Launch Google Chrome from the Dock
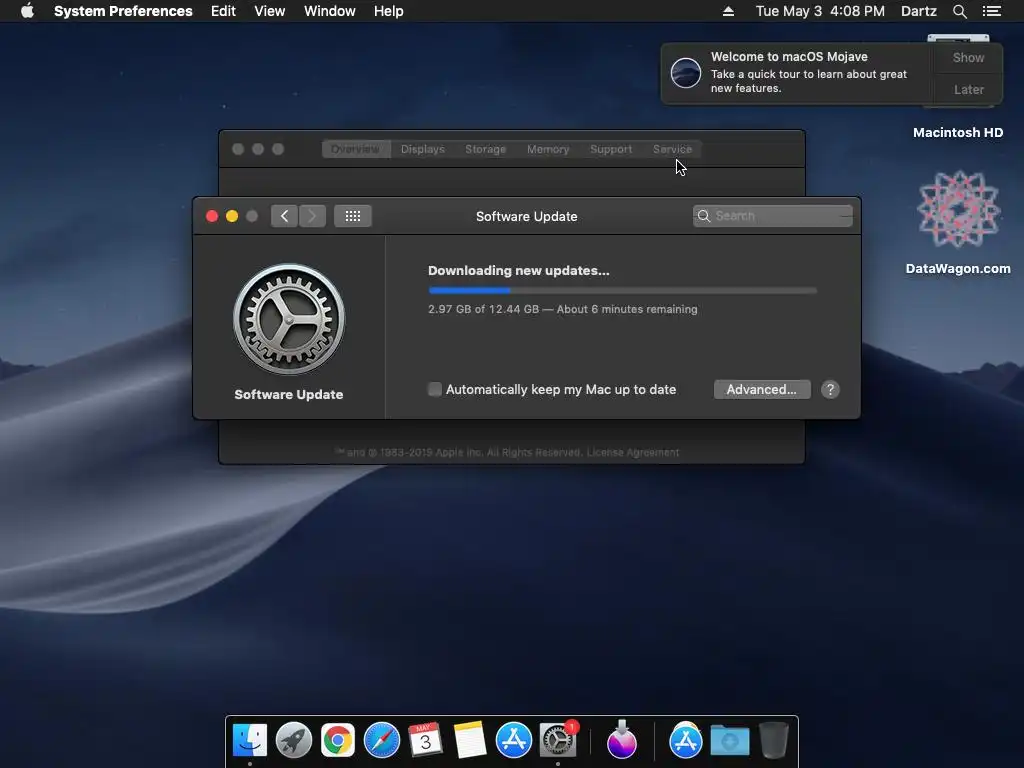Image resolution: width=1024 pixels, height=768 pixels. 338,741
